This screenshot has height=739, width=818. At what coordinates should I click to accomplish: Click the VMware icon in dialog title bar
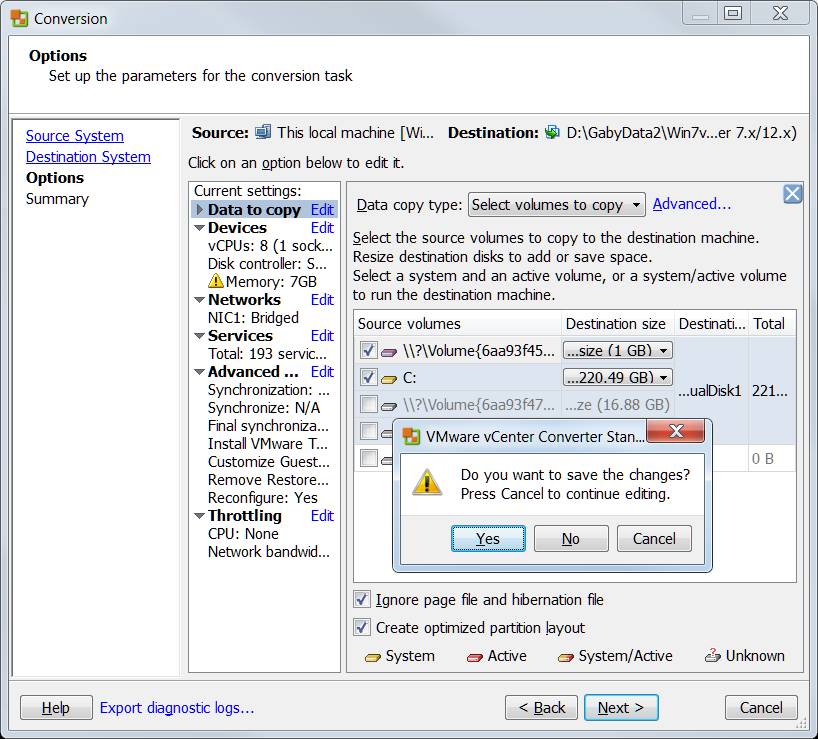click(411, 436)
